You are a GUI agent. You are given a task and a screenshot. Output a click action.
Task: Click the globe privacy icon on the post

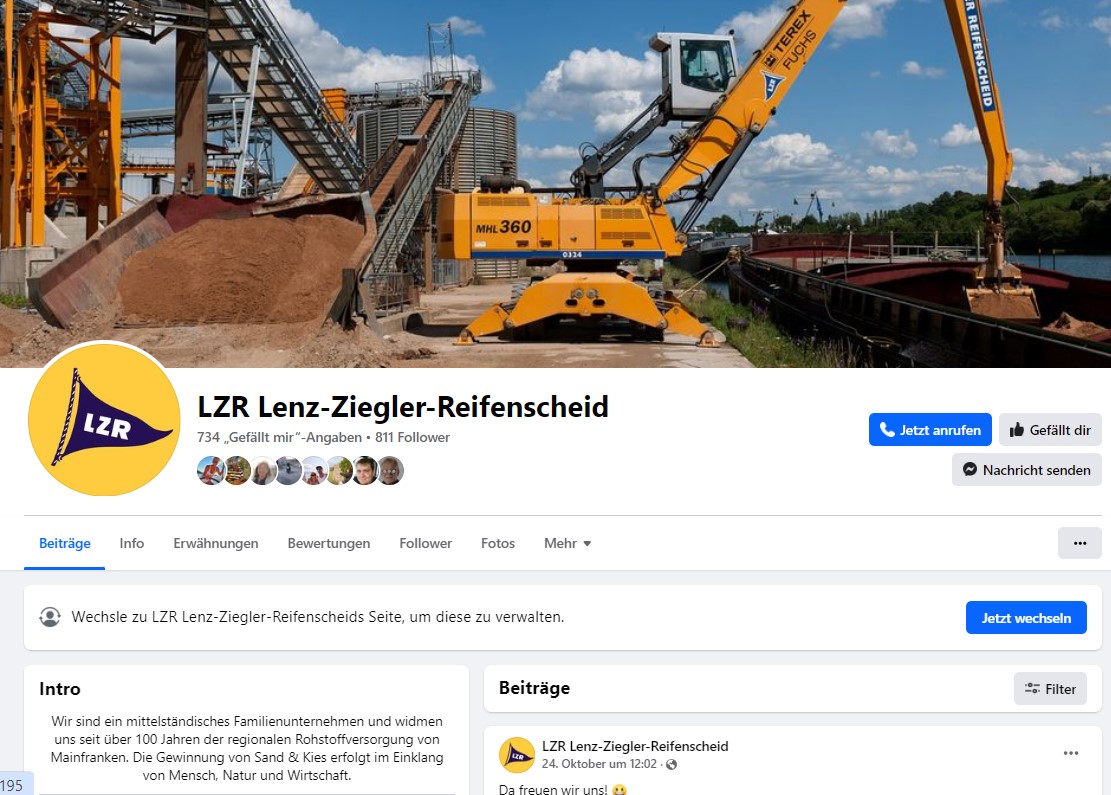click(672, 764)
